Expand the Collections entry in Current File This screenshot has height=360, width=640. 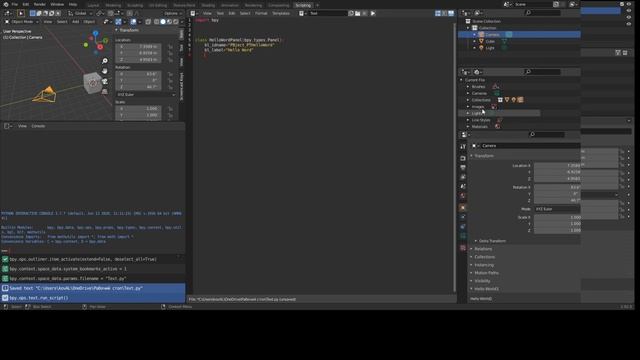(x=468, y=100)
